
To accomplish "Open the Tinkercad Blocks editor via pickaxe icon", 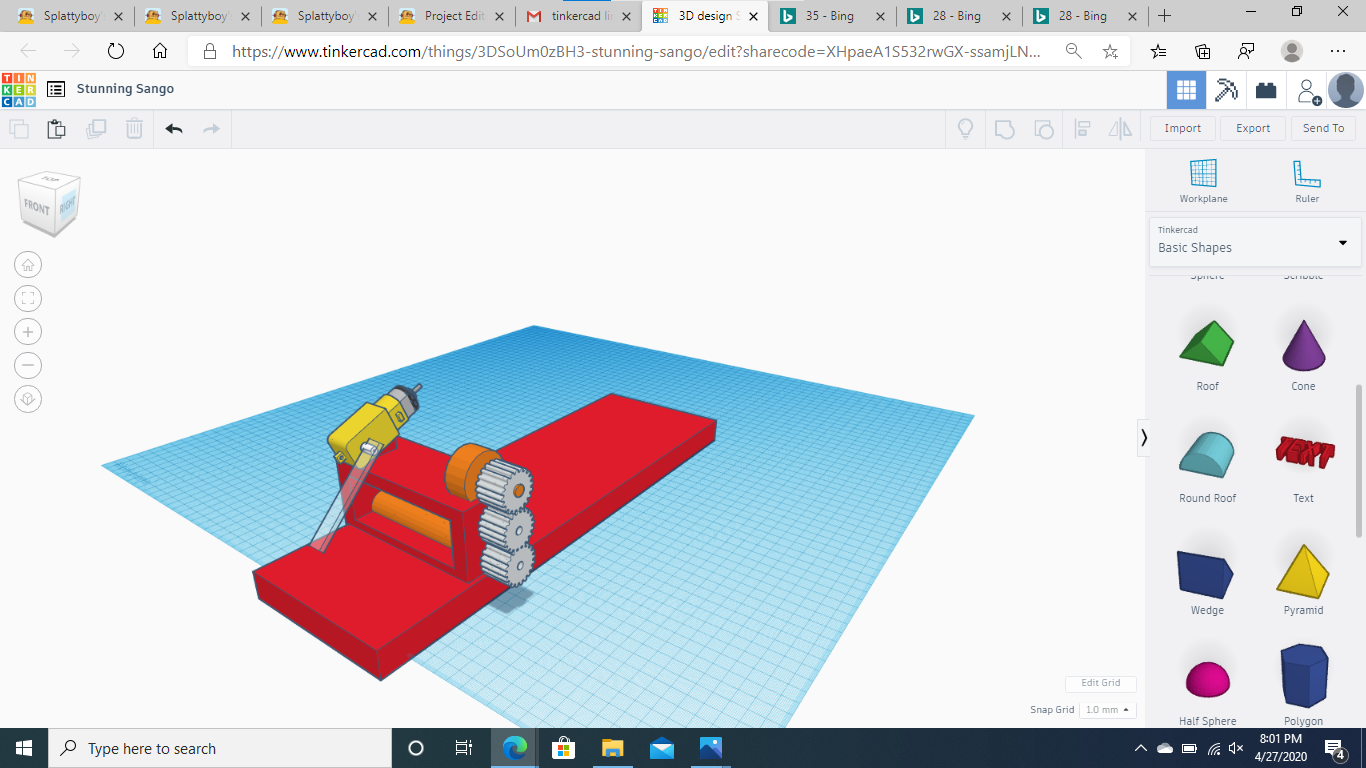I will pyautogui.click(x=1228, y=90).
